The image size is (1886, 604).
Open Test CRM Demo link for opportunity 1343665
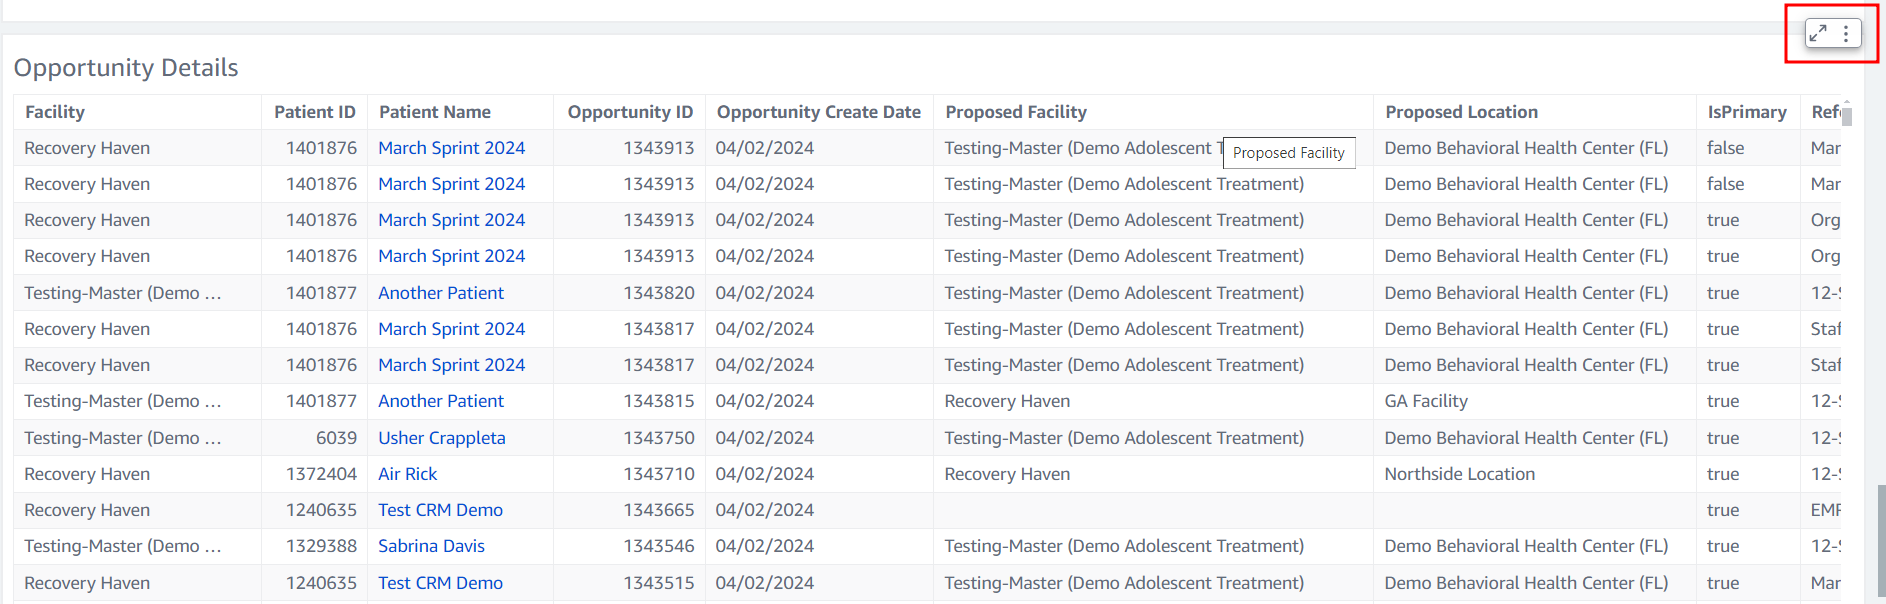440,510
